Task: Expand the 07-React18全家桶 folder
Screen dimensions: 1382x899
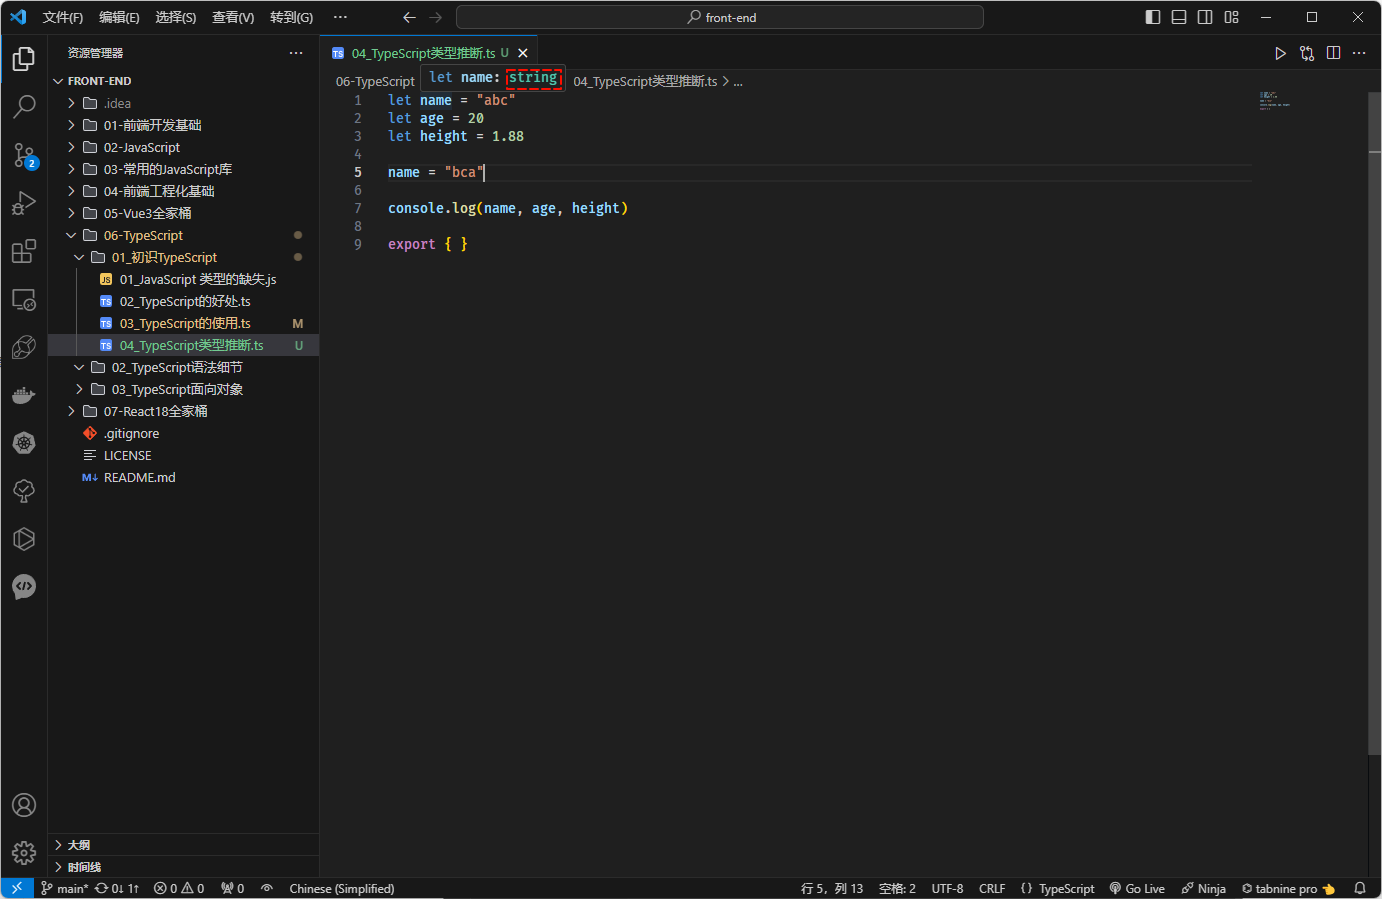Action: click(155, 411)
